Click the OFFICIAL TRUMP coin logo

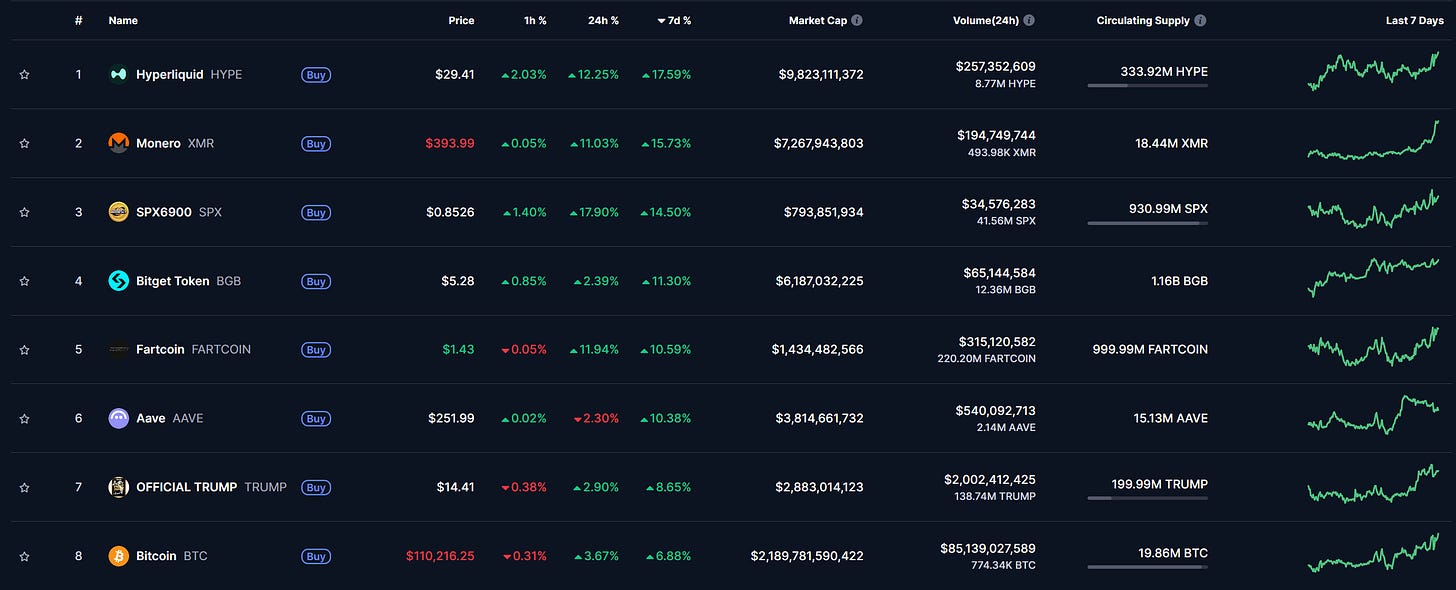pyautogui.click(x=118, y=487)
